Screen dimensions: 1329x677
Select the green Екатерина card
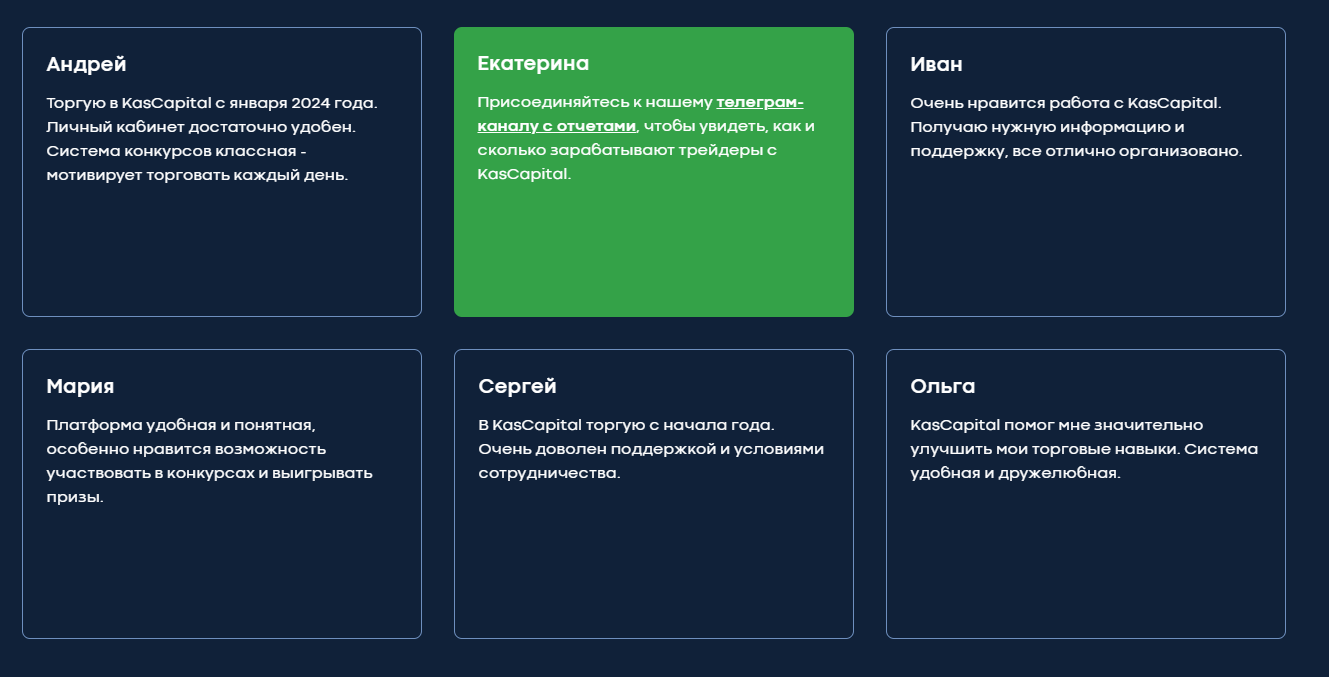pyautogui.click(x=654, y=172)
